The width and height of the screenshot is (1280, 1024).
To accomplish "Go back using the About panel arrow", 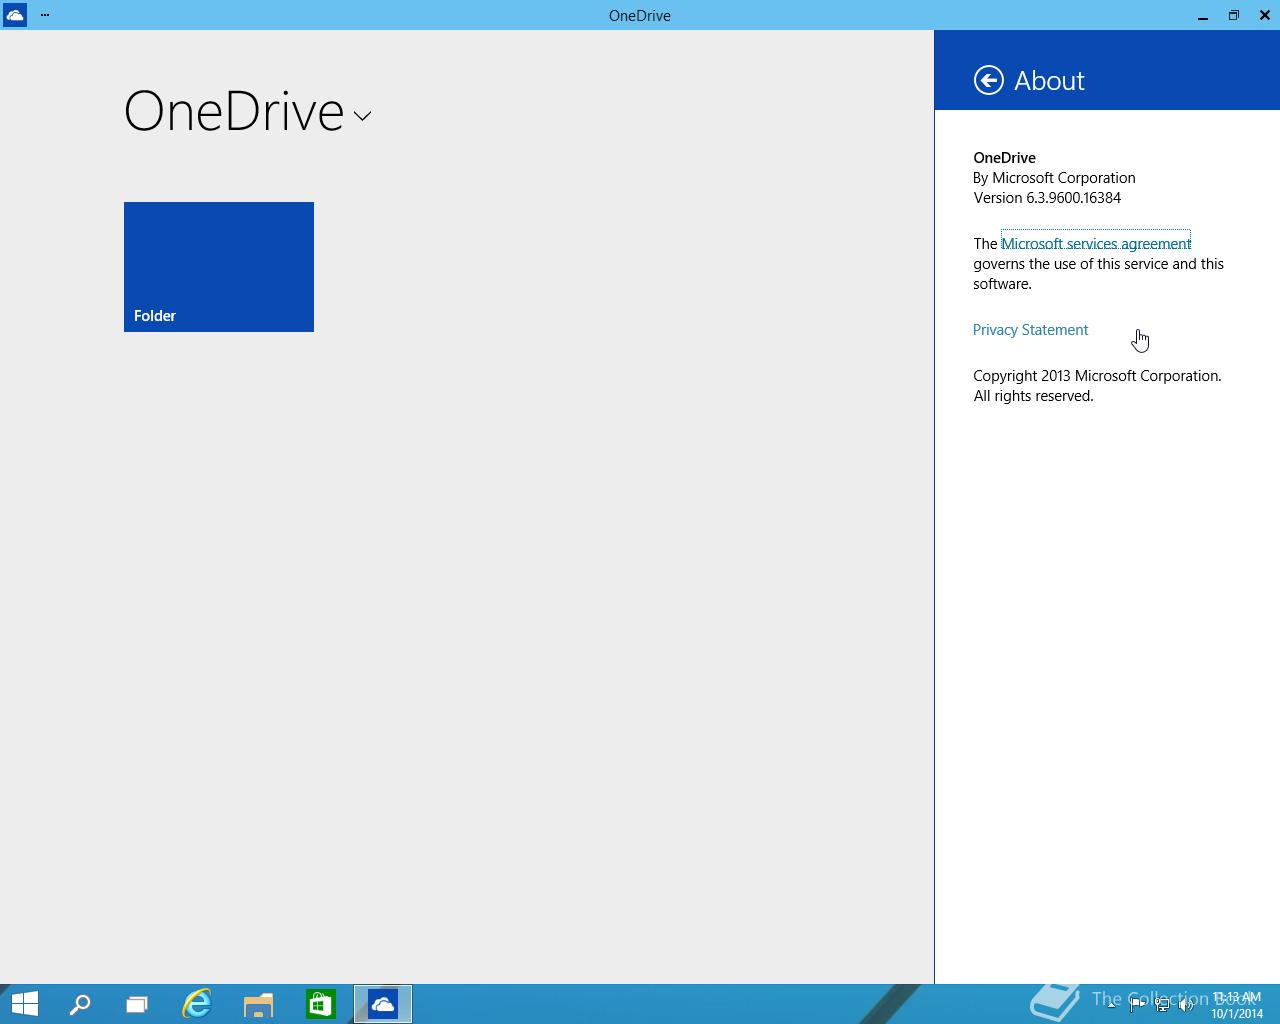I will point(988,80).
